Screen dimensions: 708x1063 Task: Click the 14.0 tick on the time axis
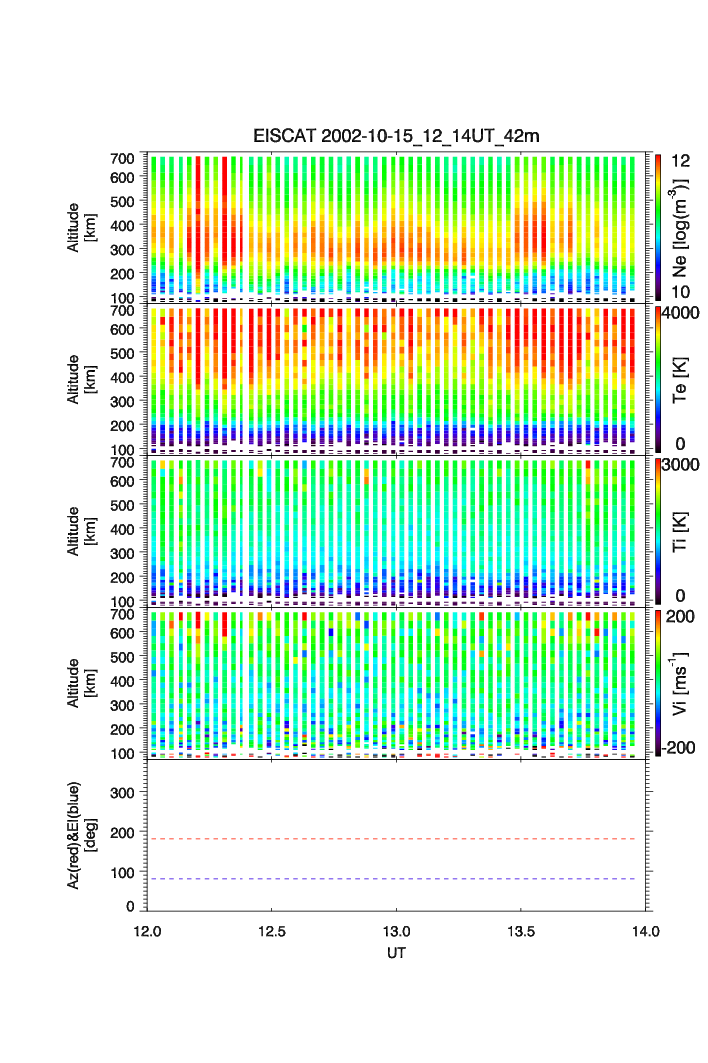(x=645, y=930)
